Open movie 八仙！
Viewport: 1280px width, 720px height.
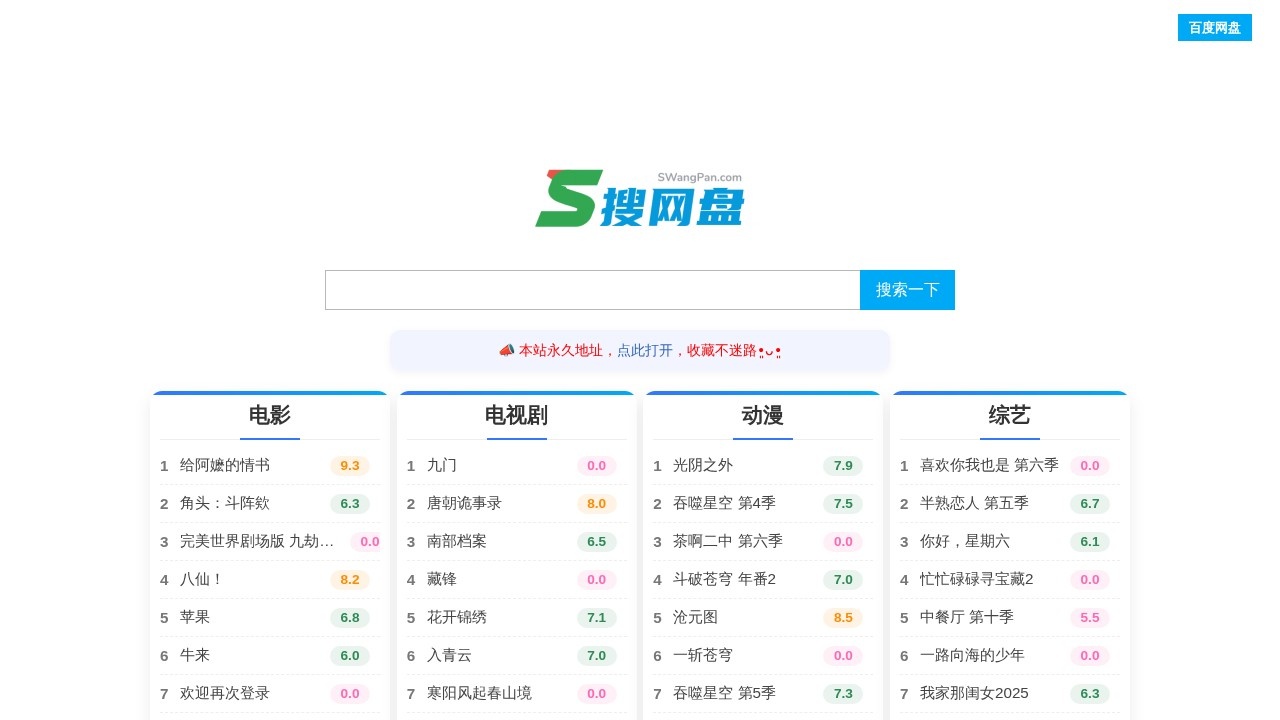(x=202, y=579)
